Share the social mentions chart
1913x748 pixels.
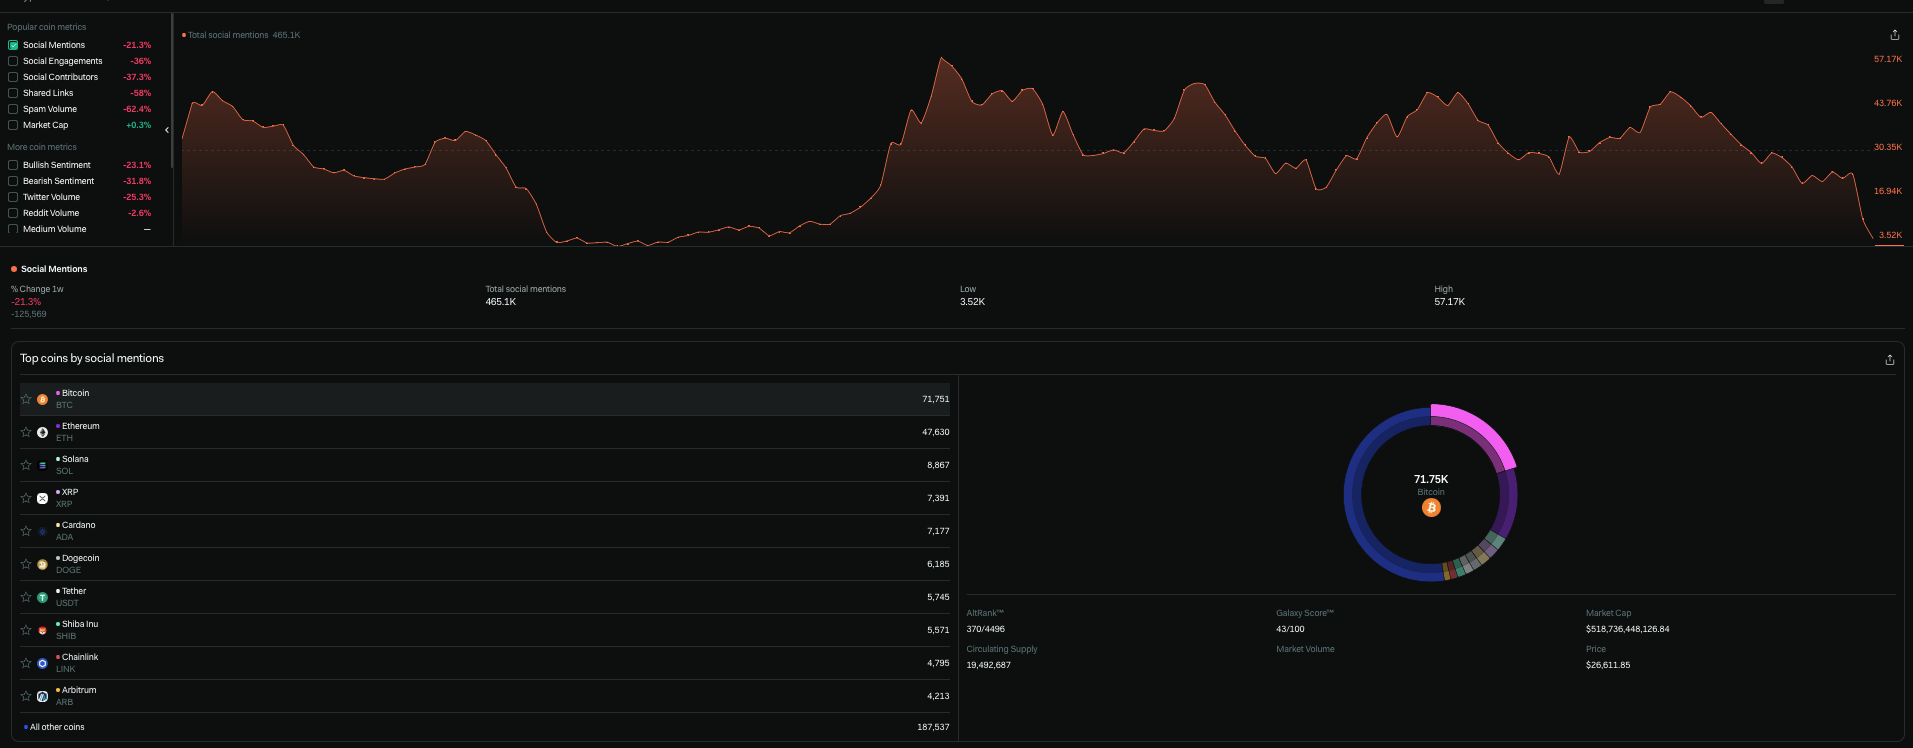pyautogui.click(x=1894, y=34)
